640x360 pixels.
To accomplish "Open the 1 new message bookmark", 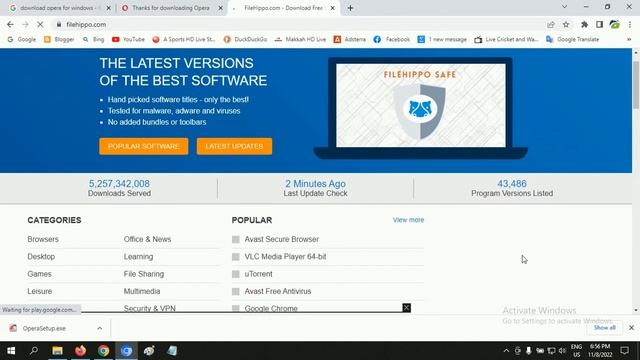I will [442, 39].
